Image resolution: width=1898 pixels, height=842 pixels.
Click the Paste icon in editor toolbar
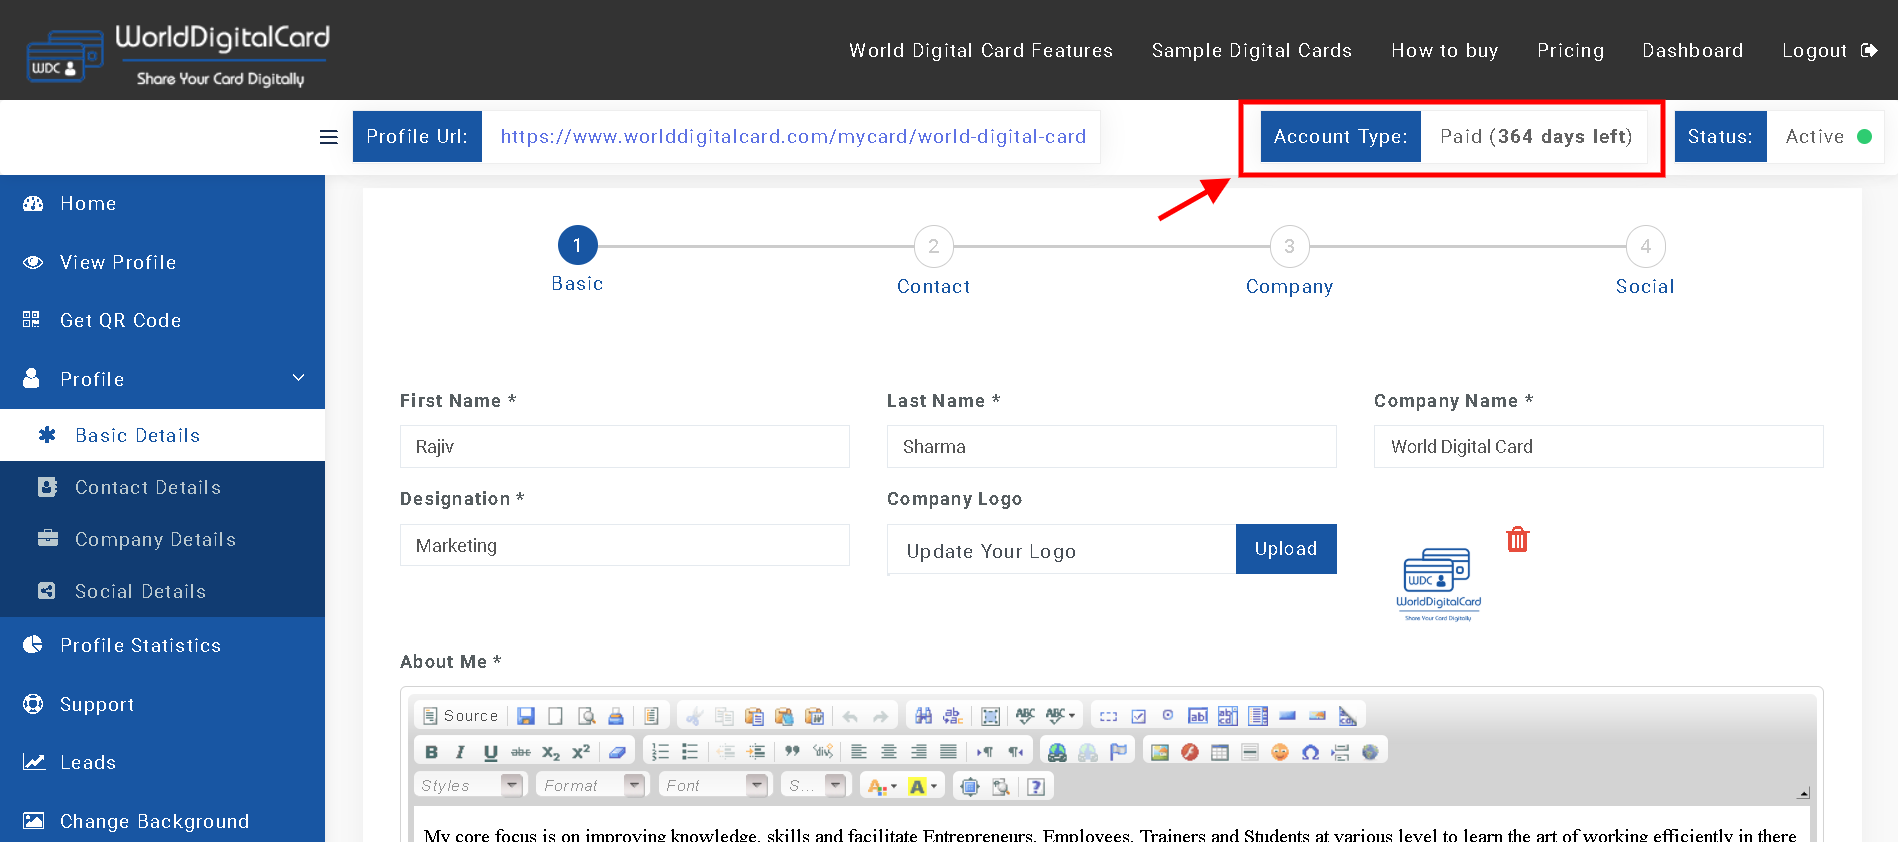(754, 716)
